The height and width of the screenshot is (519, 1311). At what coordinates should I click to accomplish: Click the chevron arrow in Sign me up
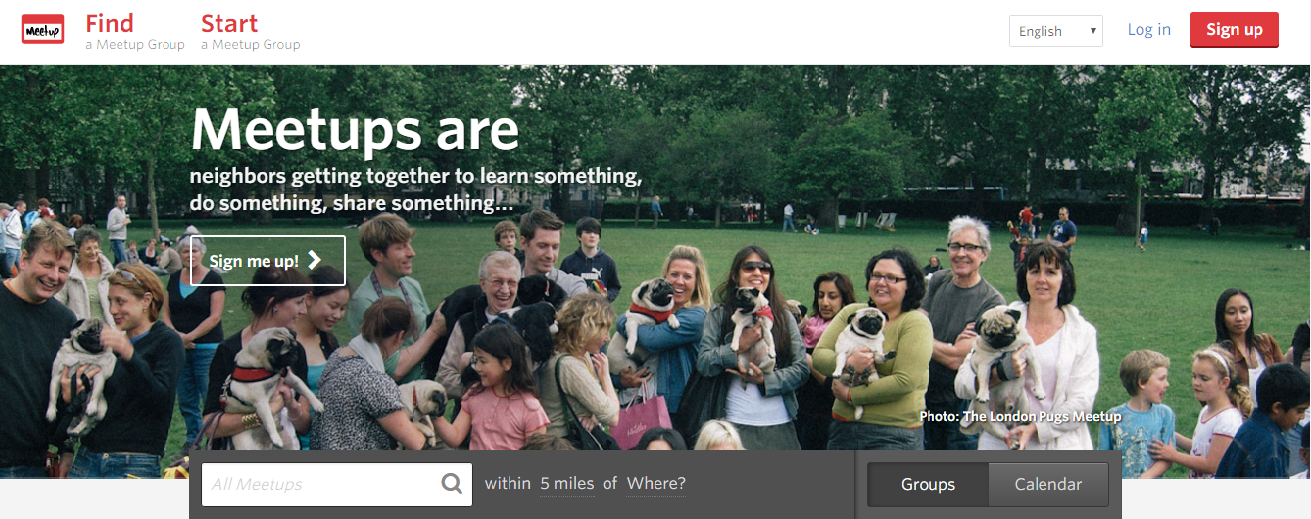[x=315, y=260]
